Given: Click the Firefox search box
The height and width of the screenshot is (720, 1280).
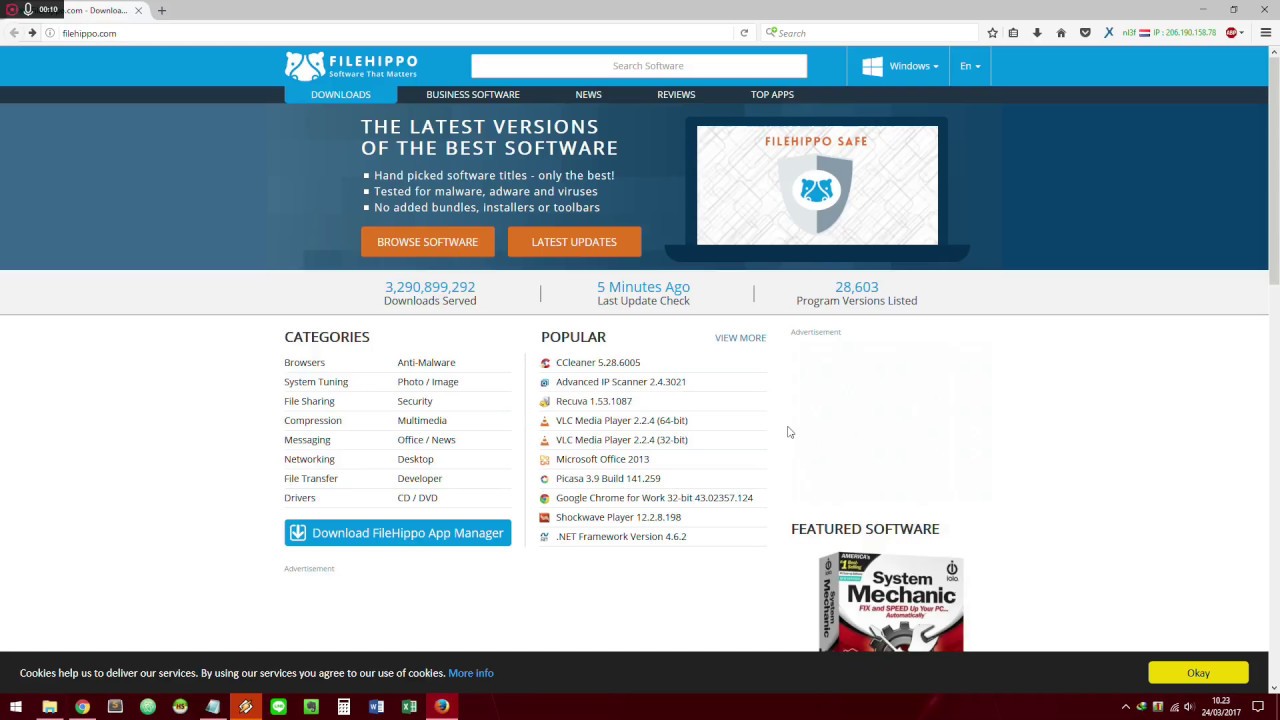Looking at the screenshot, I should click(870, 33).
